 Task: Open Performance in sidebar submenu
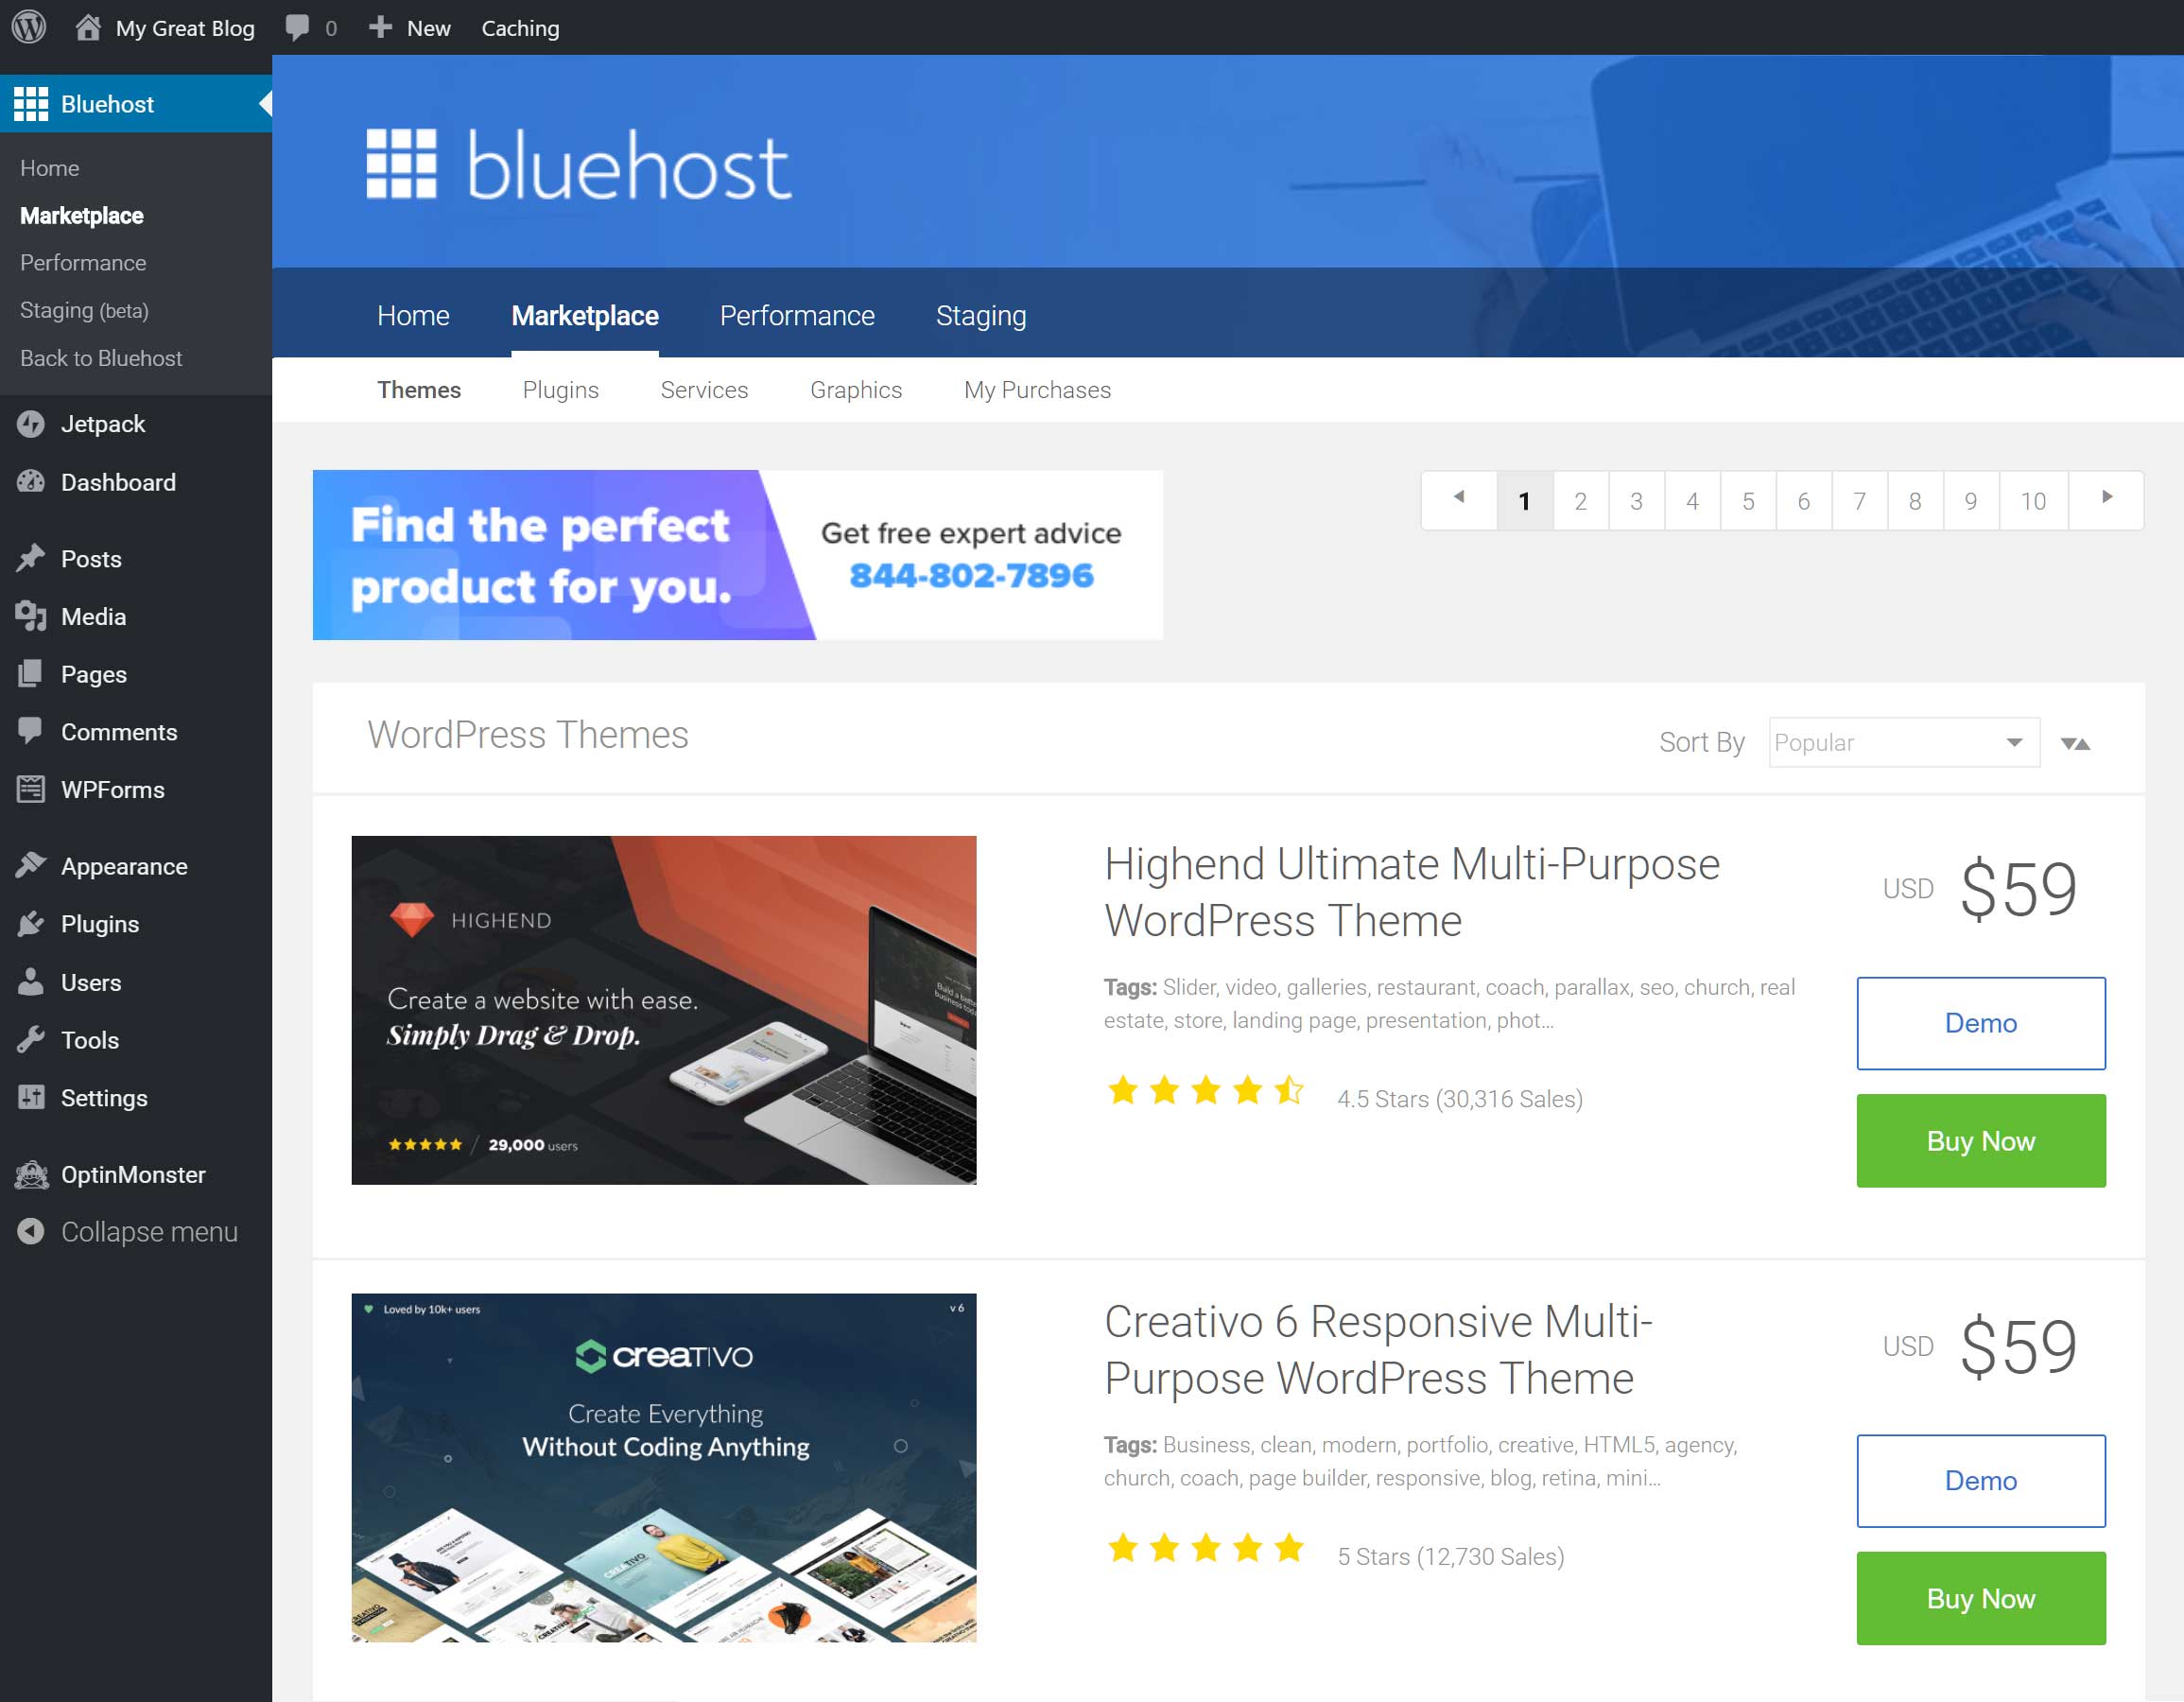tap(83, 263)
